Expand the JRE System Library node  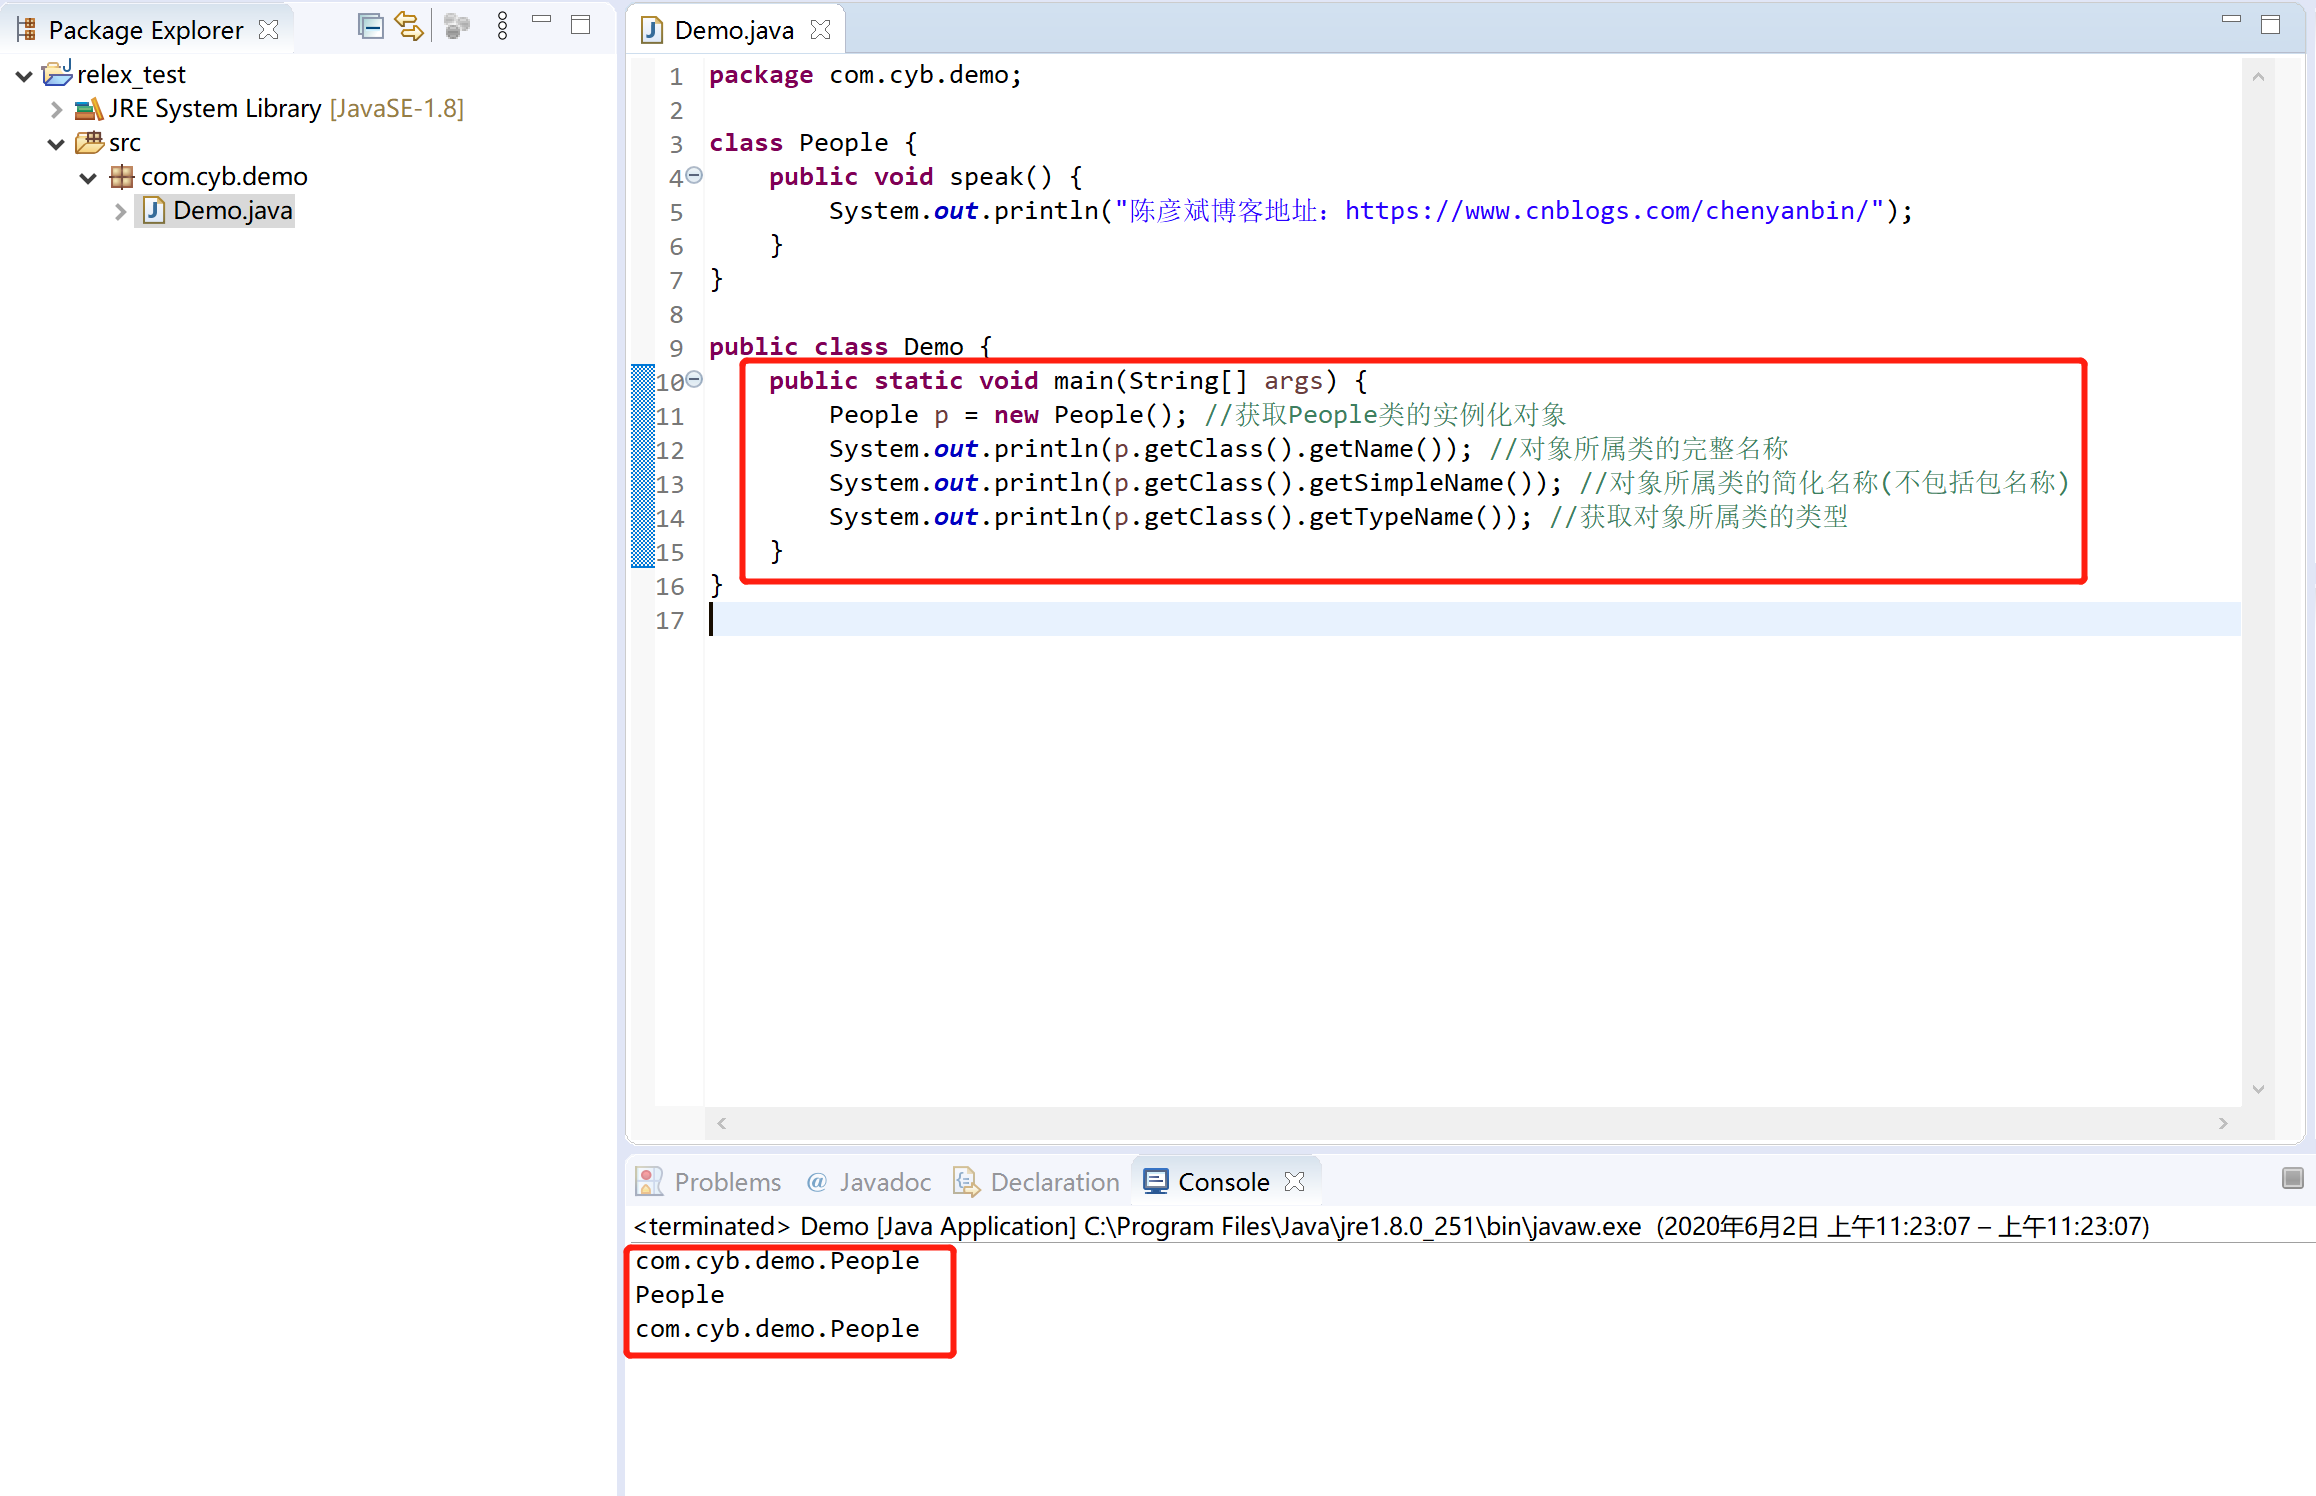tap(56, 109)
